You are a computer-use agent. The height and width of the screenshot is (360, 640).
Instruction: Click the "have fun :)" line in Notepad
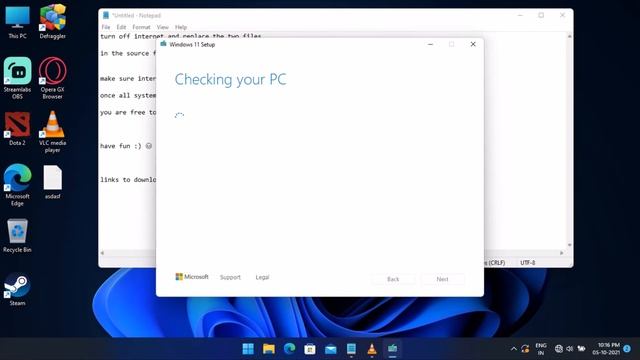click(x=126, y=146)
